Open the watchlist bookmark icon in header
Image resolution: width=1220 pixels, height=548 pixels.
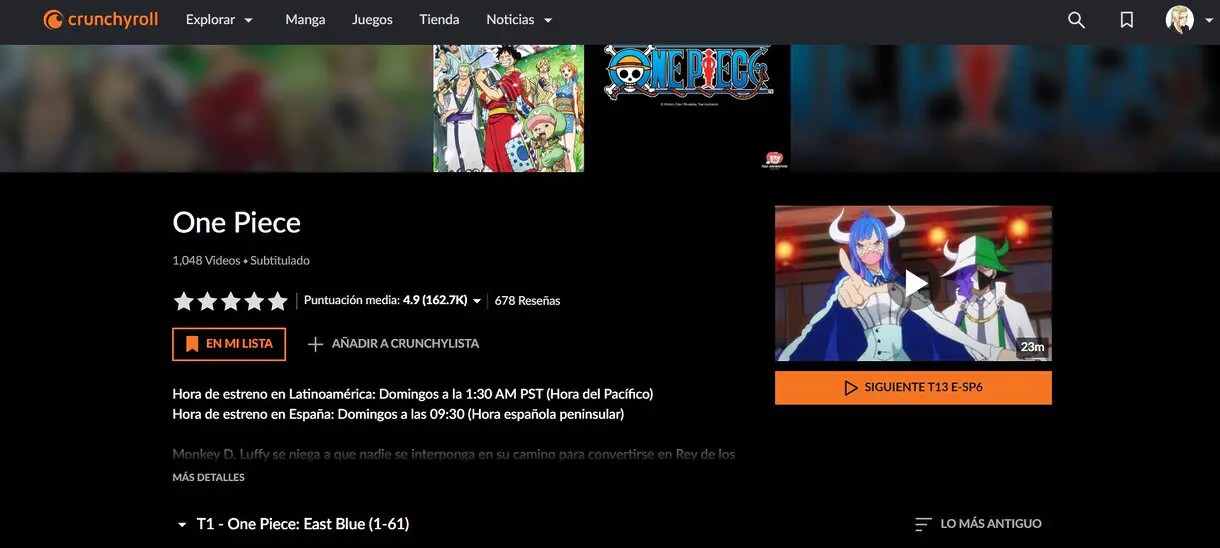[1127, 20]
